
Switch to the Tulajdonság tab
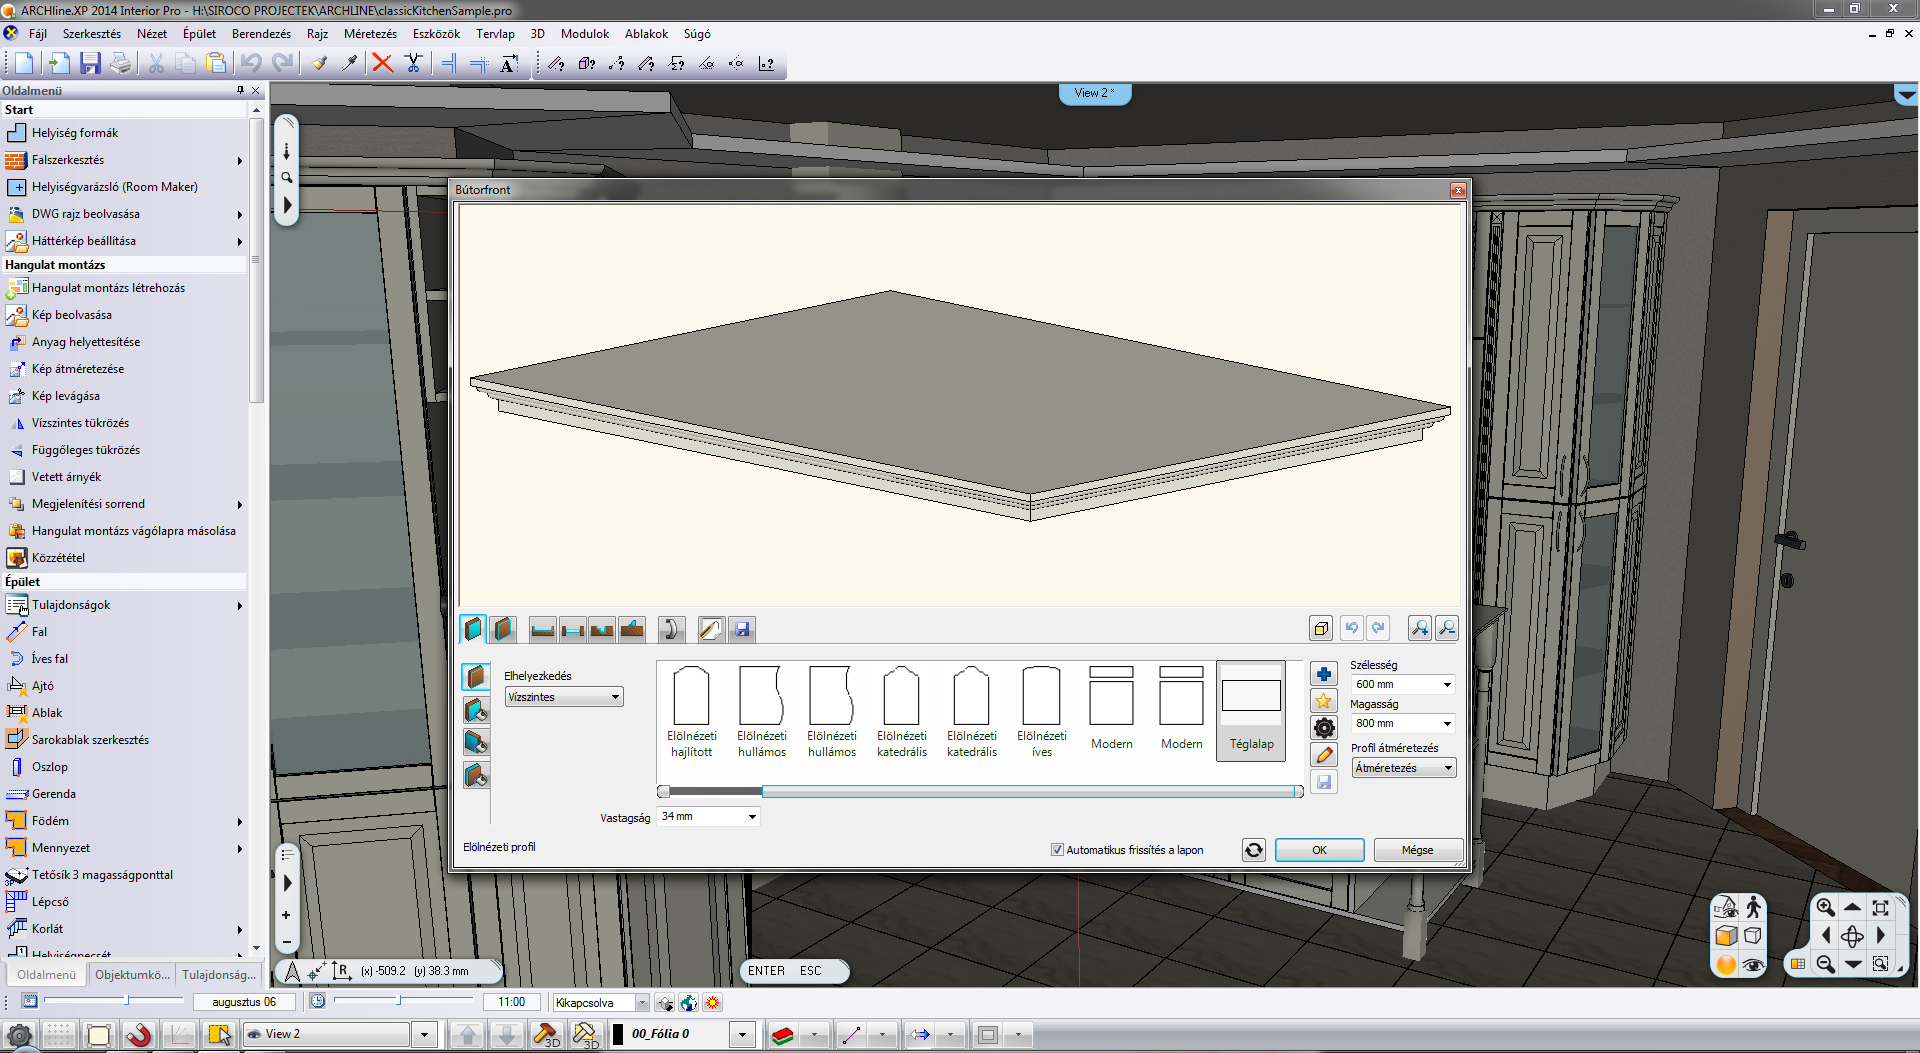[x=218, y=975]
